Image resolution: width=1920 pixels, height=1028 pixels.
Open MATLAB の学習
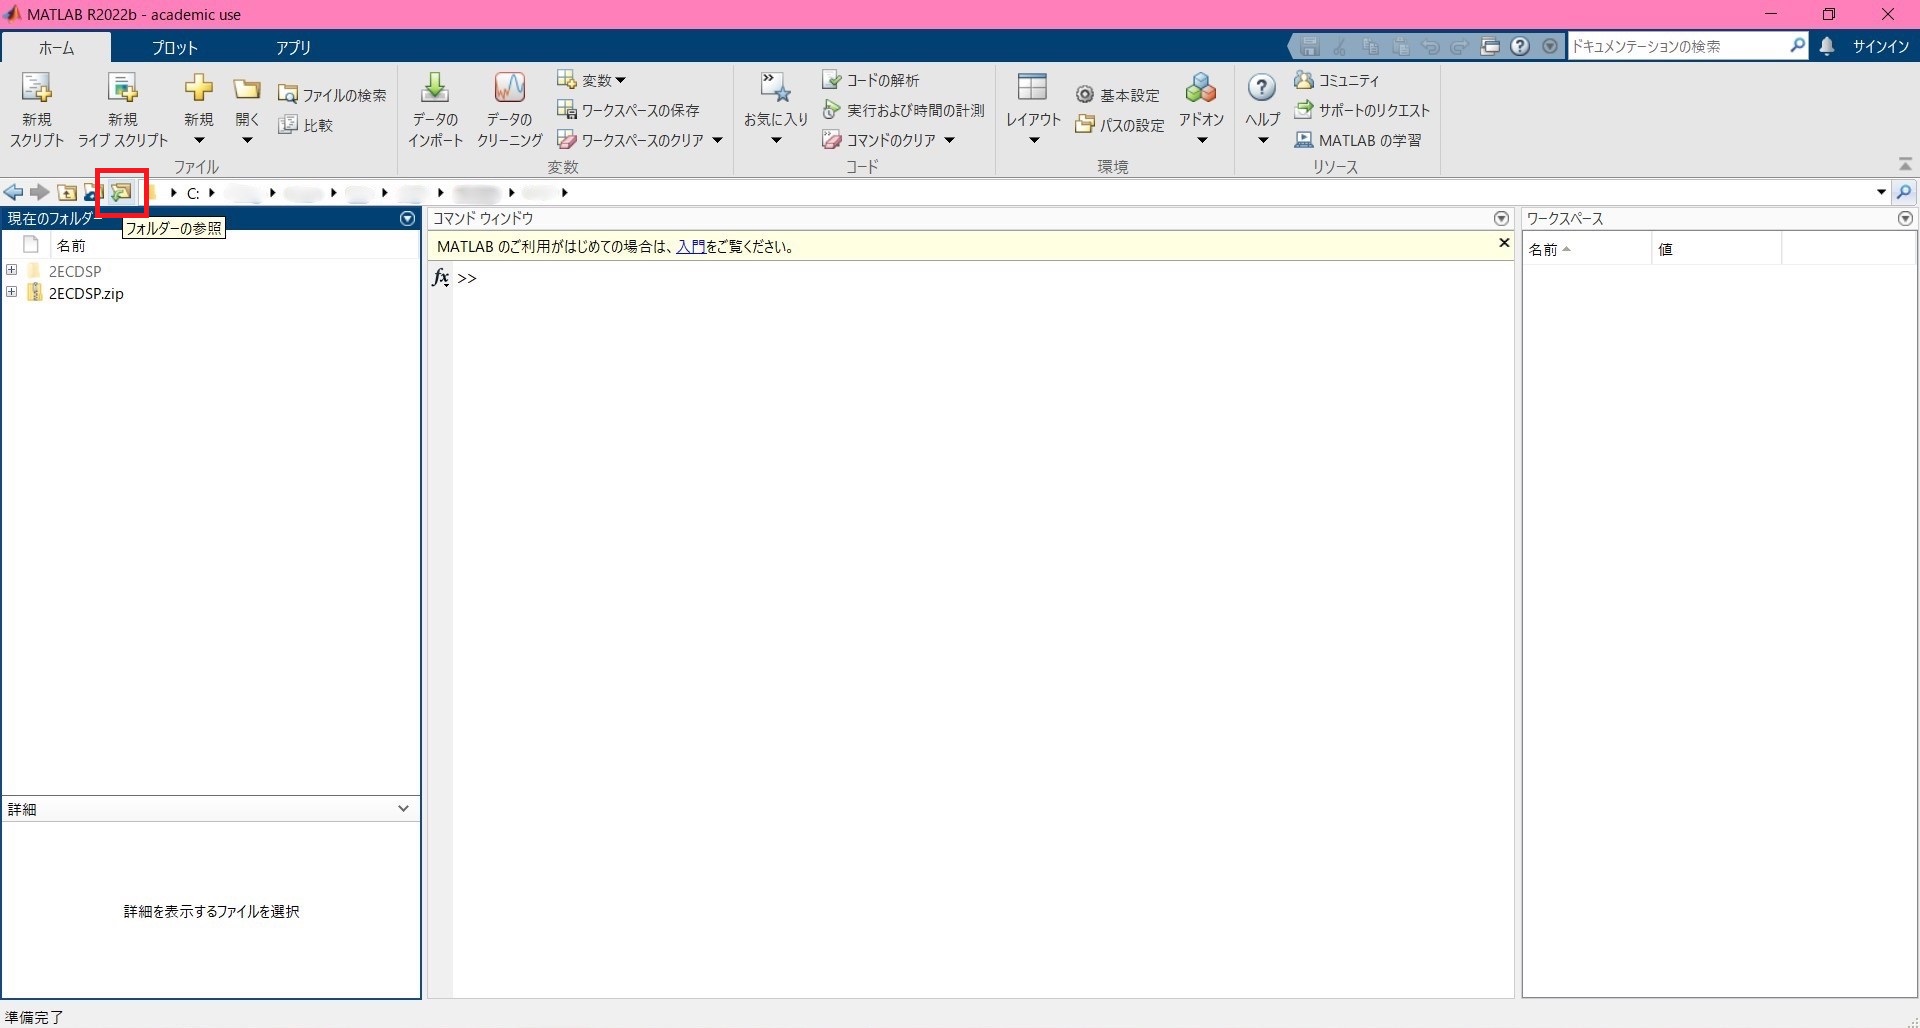pos(1358,140)
